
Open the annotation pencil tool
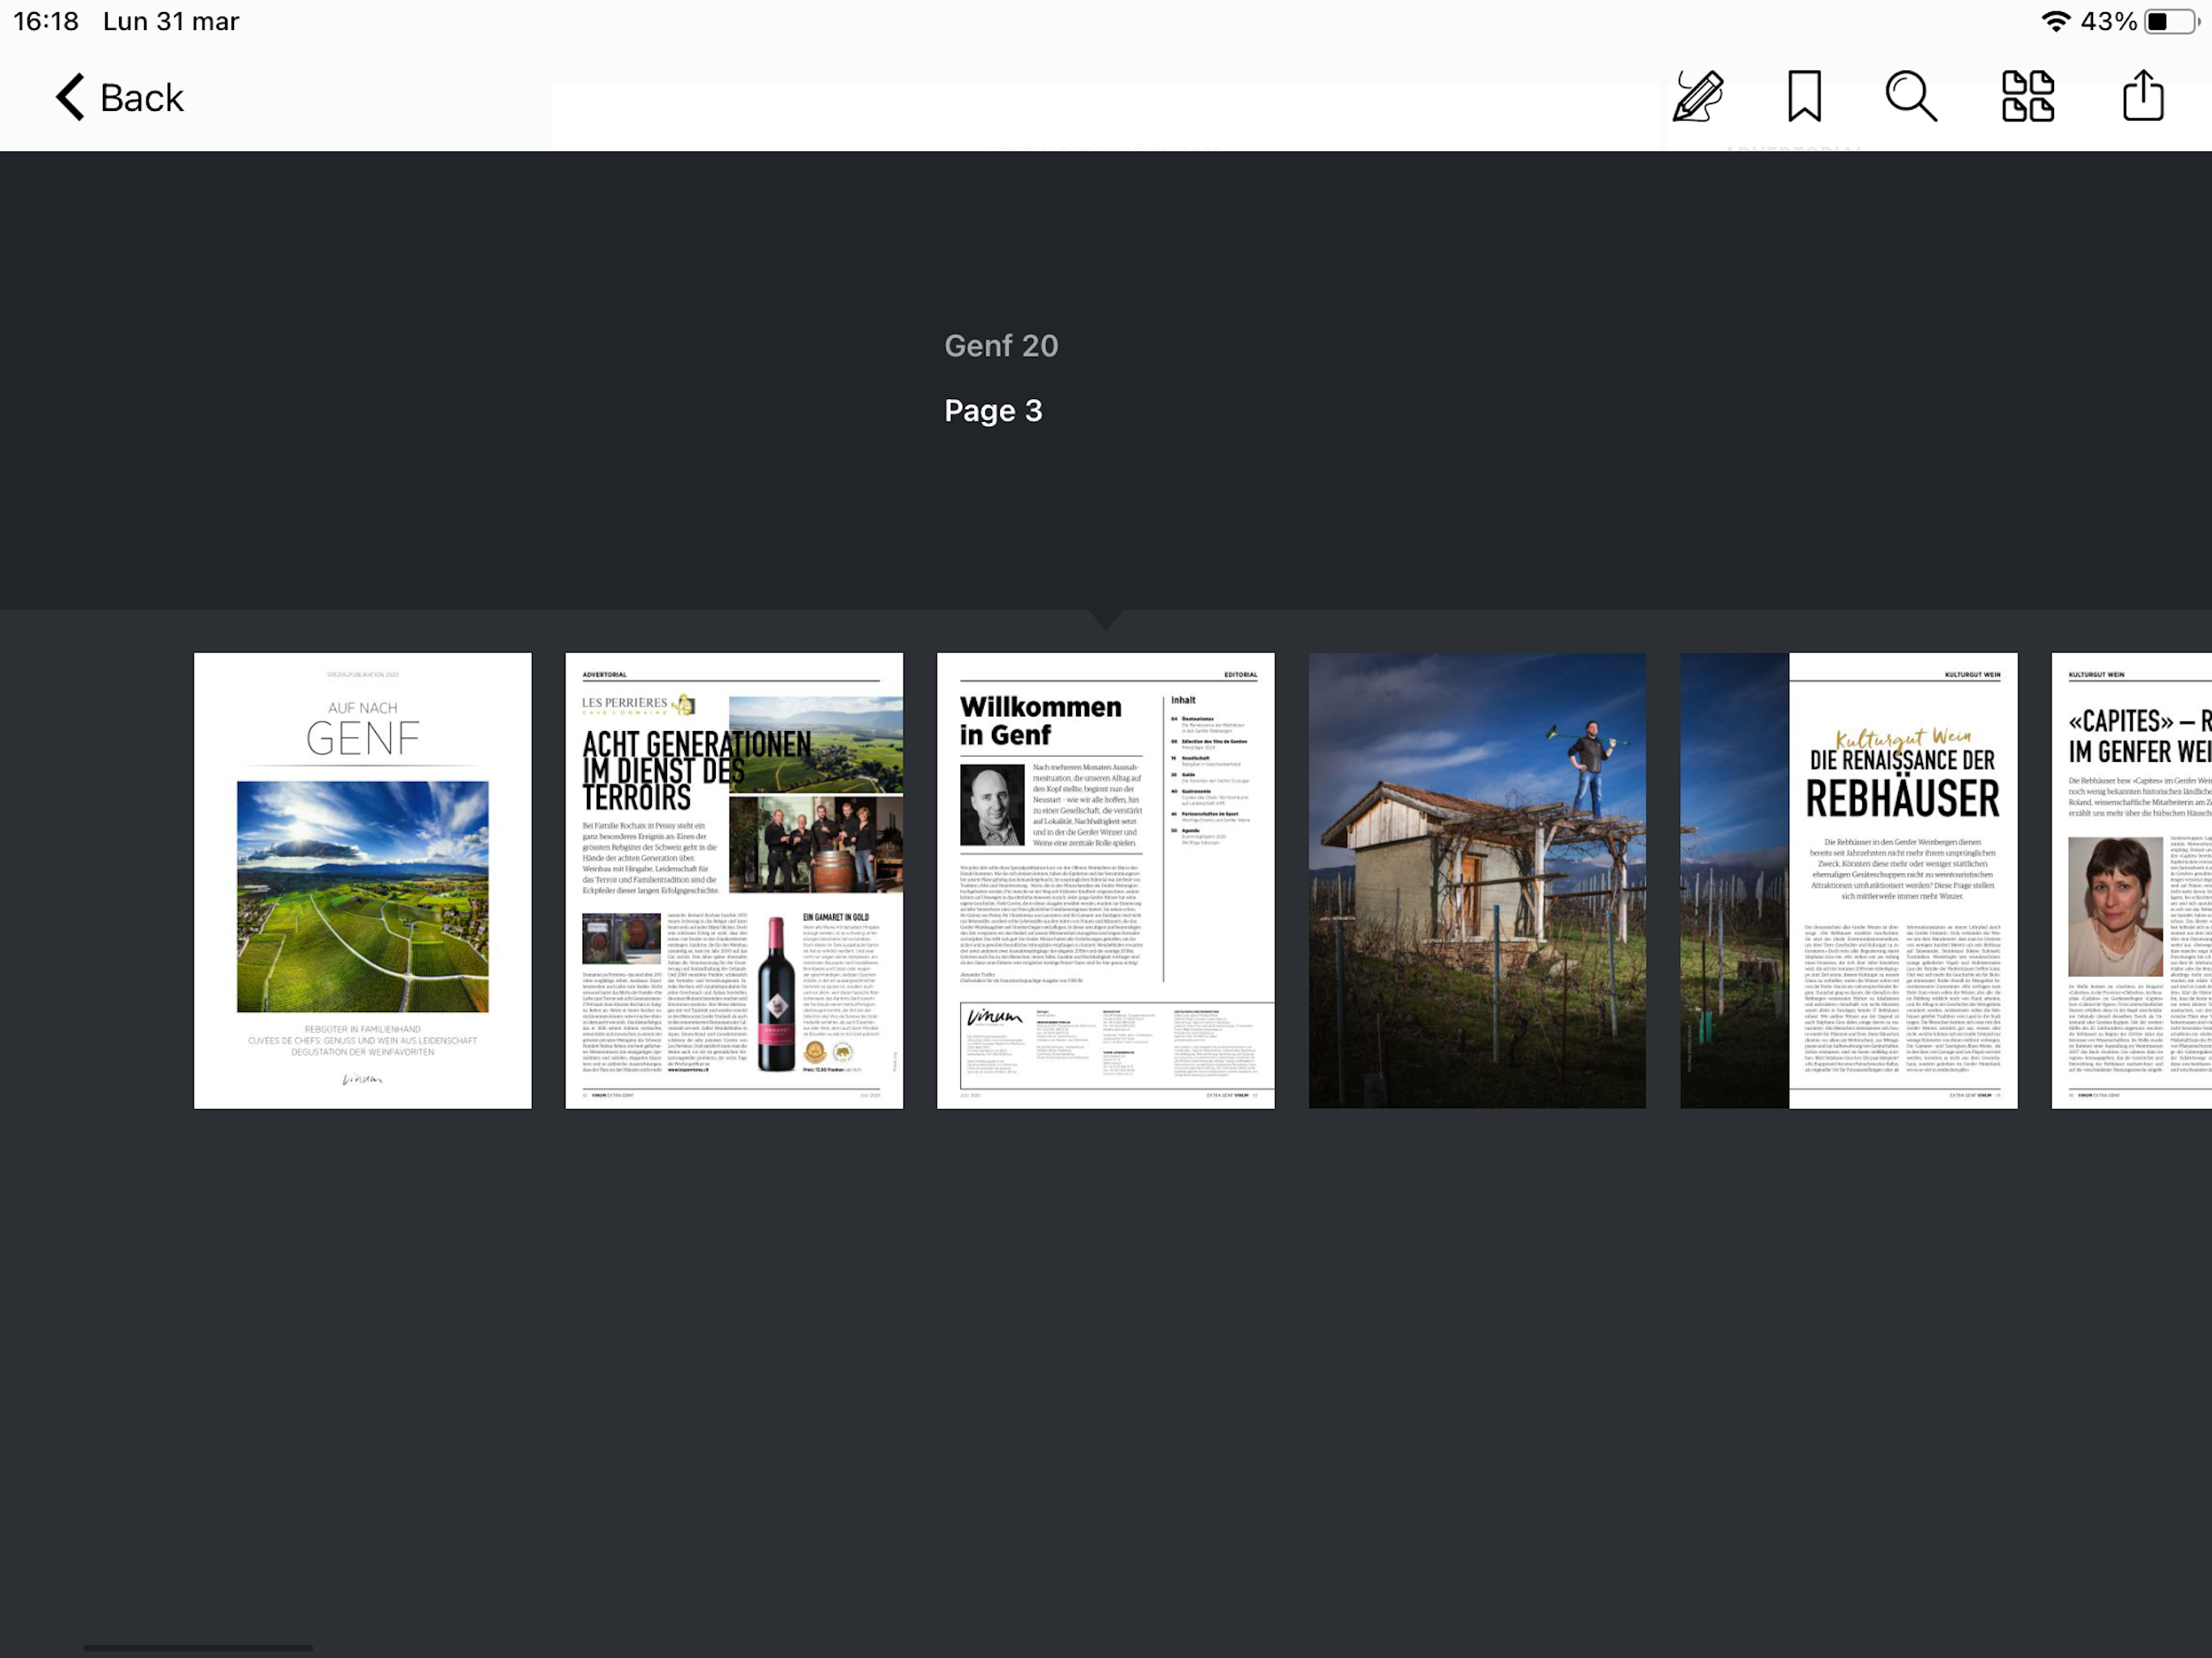click(x=1698, y=97)
